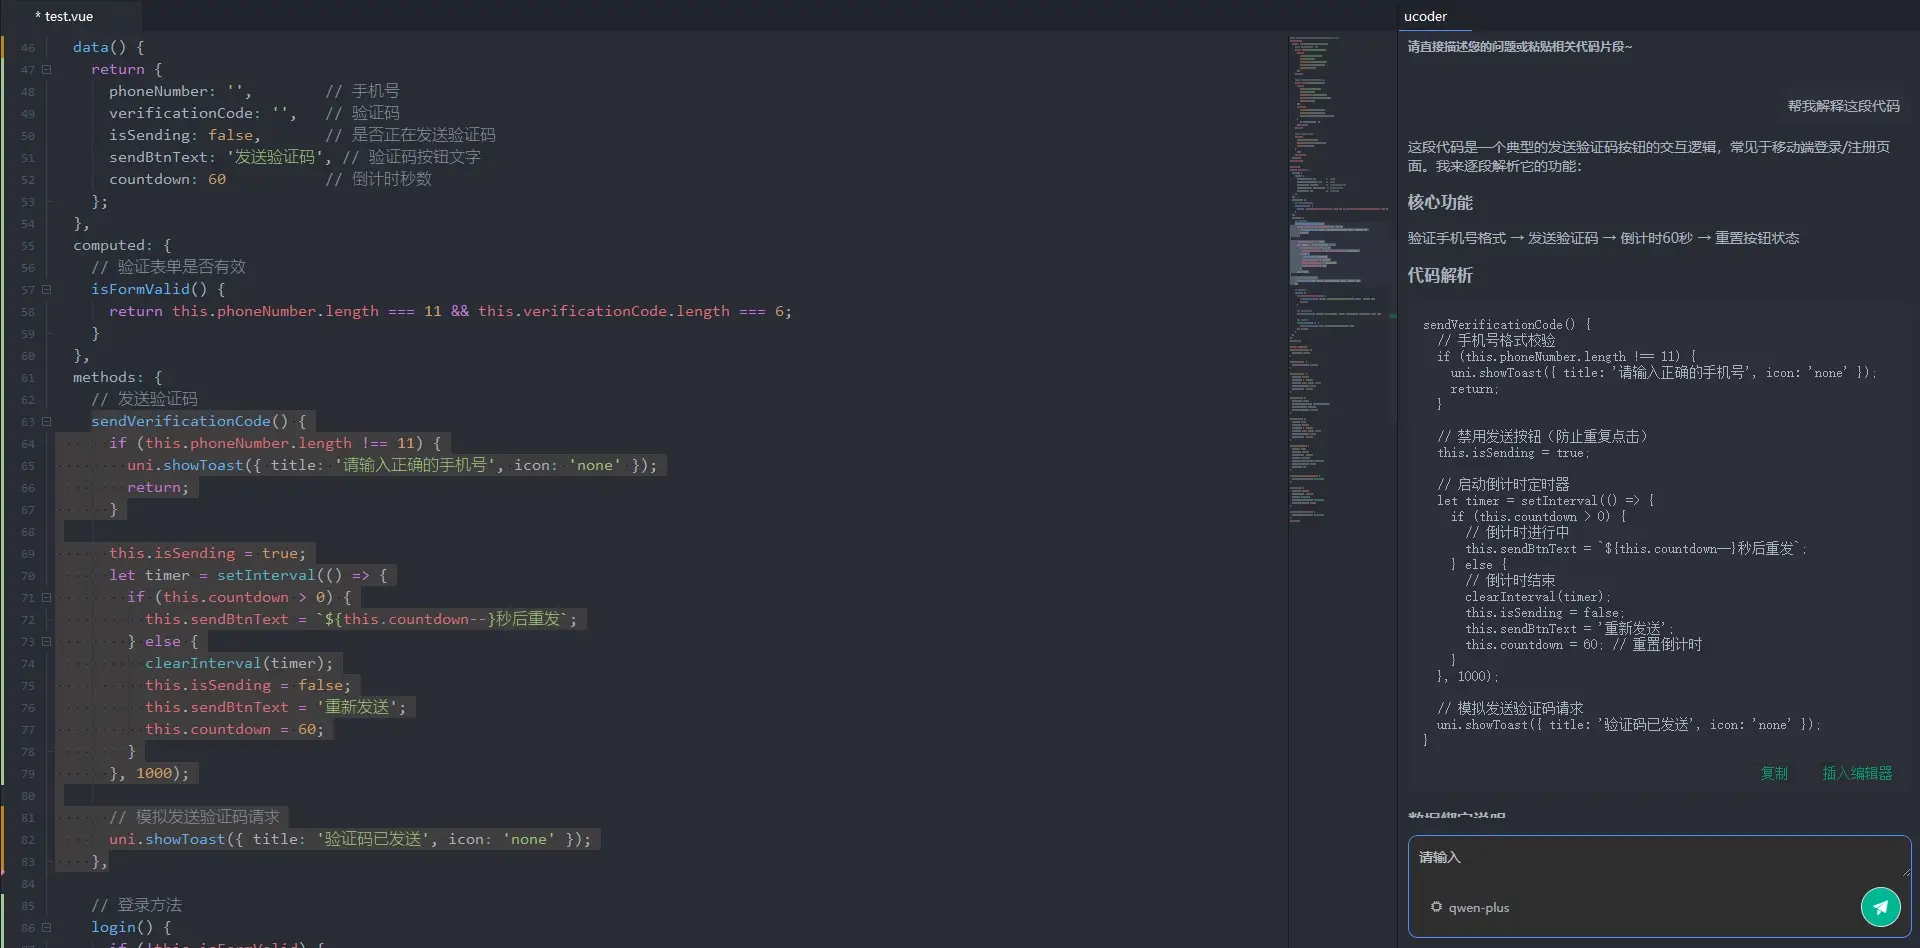1920x948 pixels.
Task: Collapse the isFormValid function at line 57
Action: point(46,290)
